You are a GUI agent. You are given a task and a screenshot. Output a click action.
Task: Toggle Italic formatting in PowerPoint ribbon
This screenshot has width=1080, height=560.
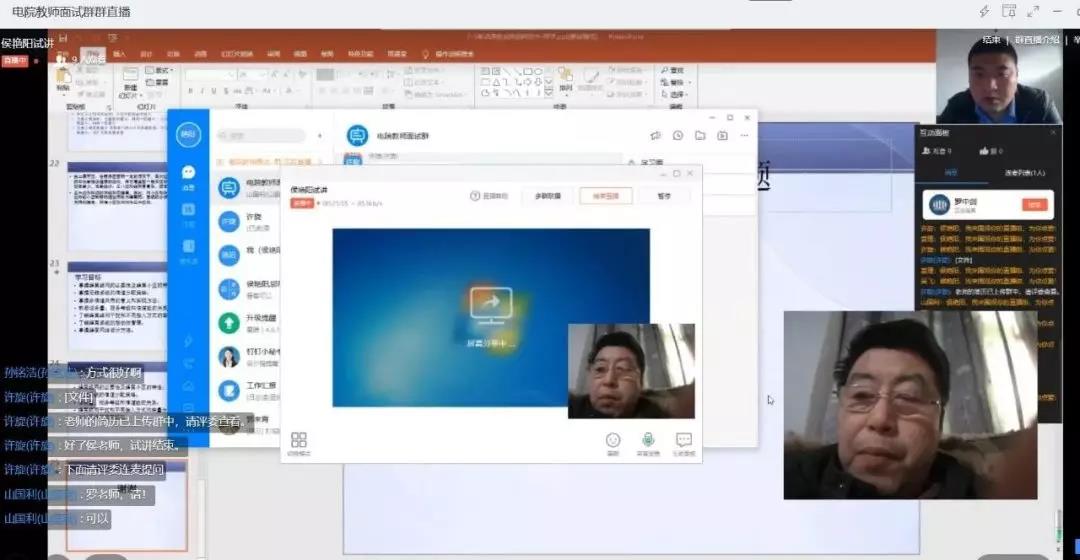[202, 91]
